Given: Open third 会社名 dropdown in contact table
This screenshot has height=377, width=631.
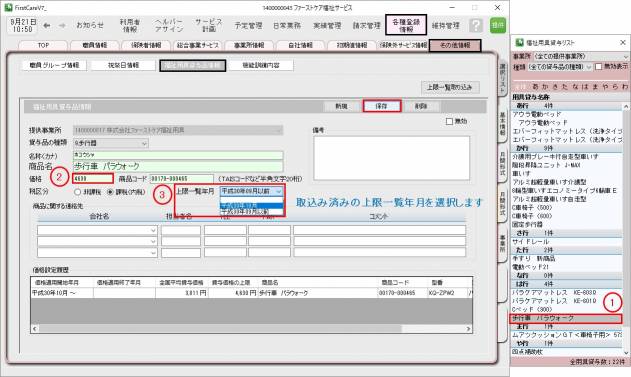Looking at the screenshot, I should tap(97, 253).
